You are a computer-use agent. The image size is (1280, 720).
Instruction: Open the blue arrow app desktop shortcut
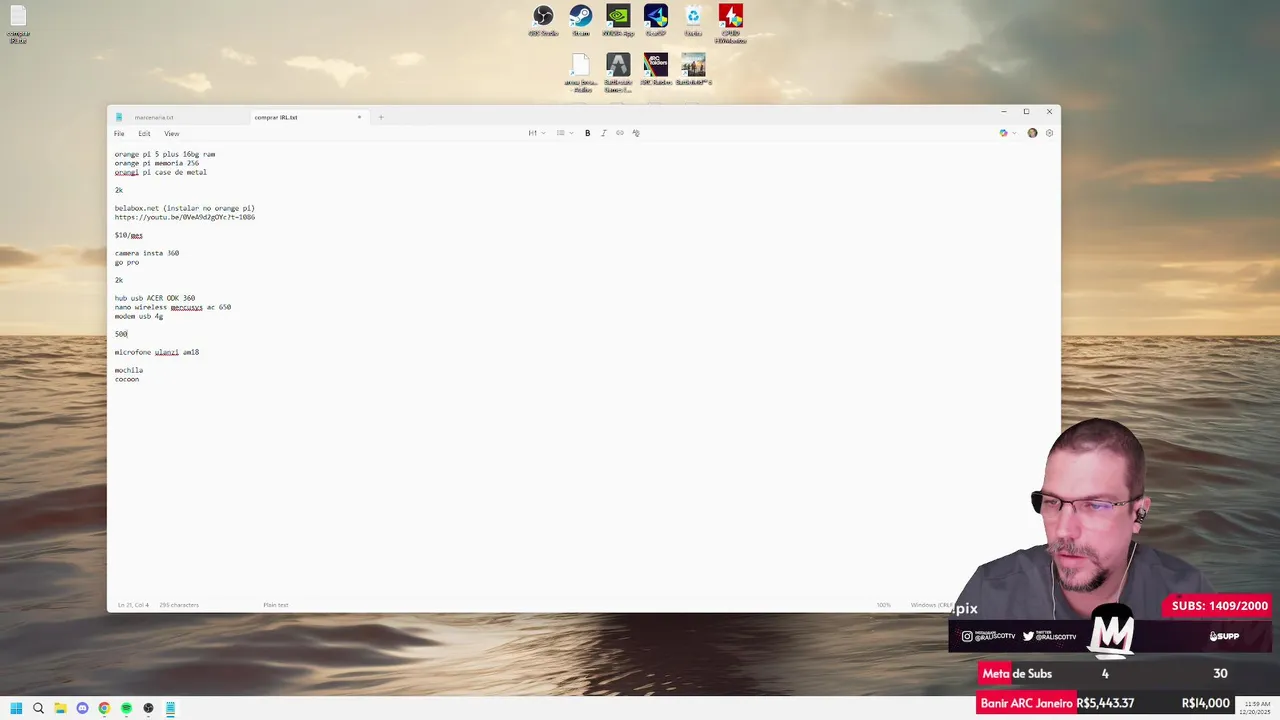pyautogui.click(x=656, y=21)
